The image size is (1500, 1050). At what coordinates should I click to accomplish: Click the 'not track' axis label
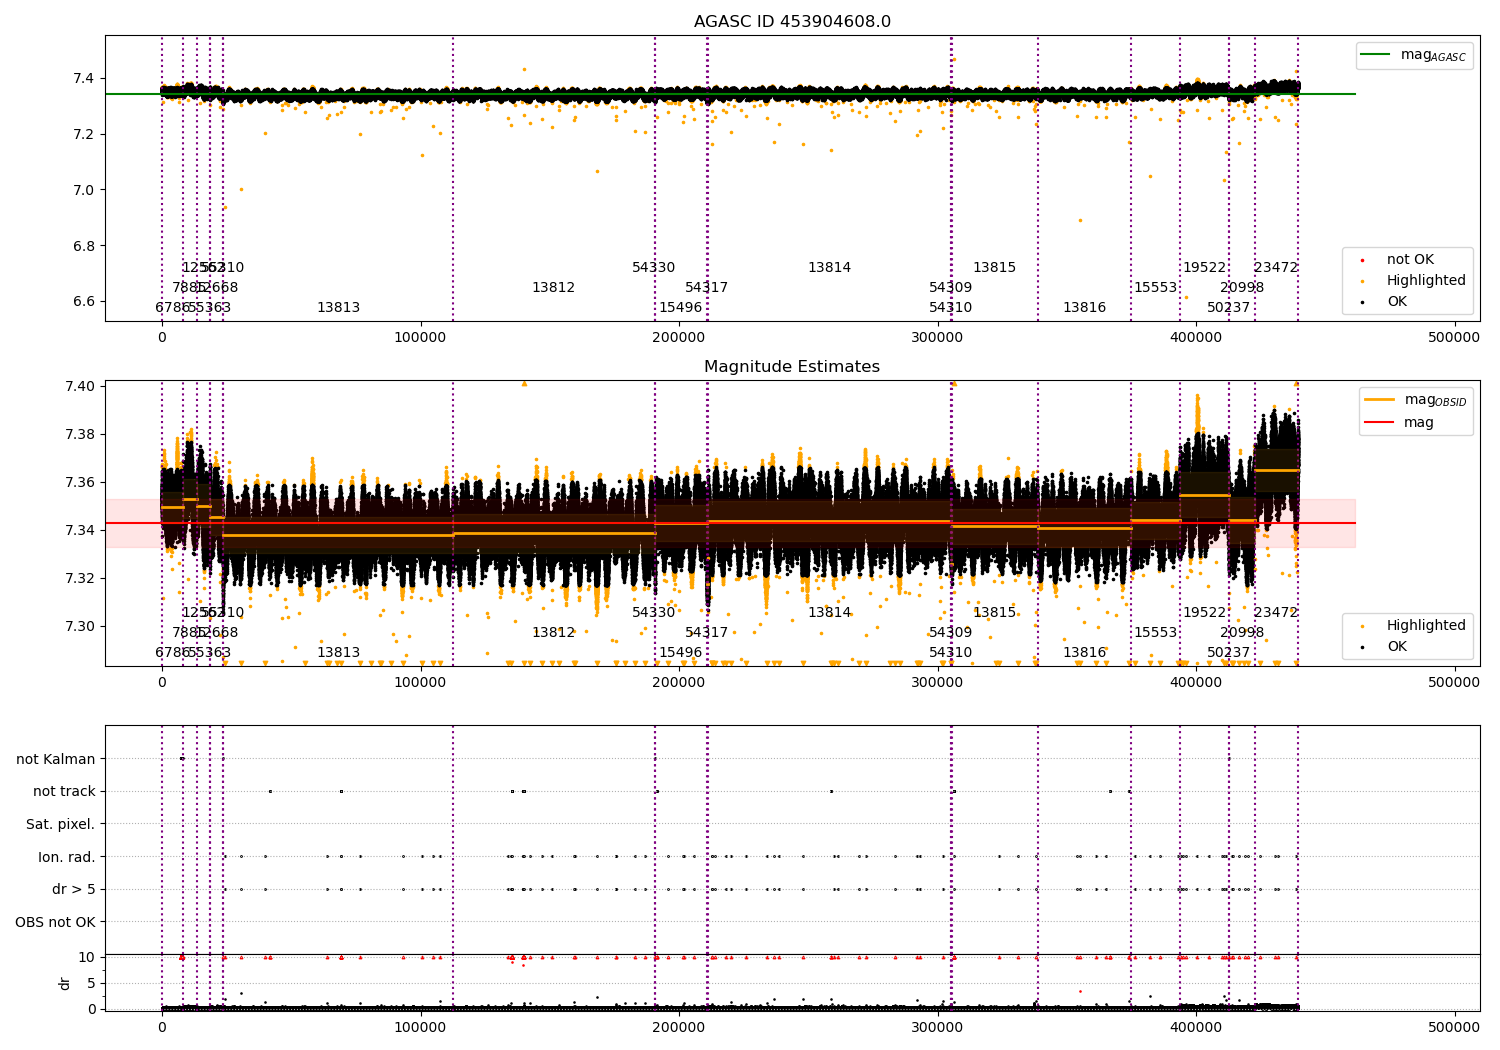64,792
